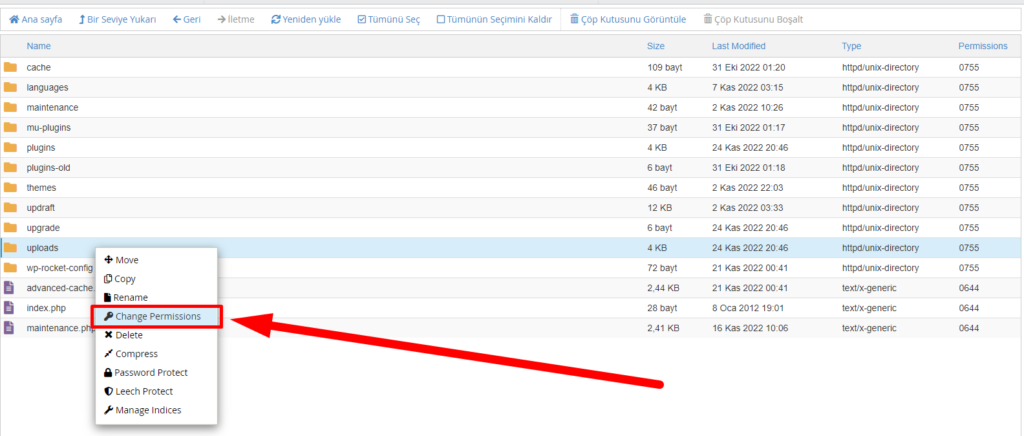Choose Password Protect menu entry
The width and height of the screenshot is (1024, 436).
coord(150,372)
